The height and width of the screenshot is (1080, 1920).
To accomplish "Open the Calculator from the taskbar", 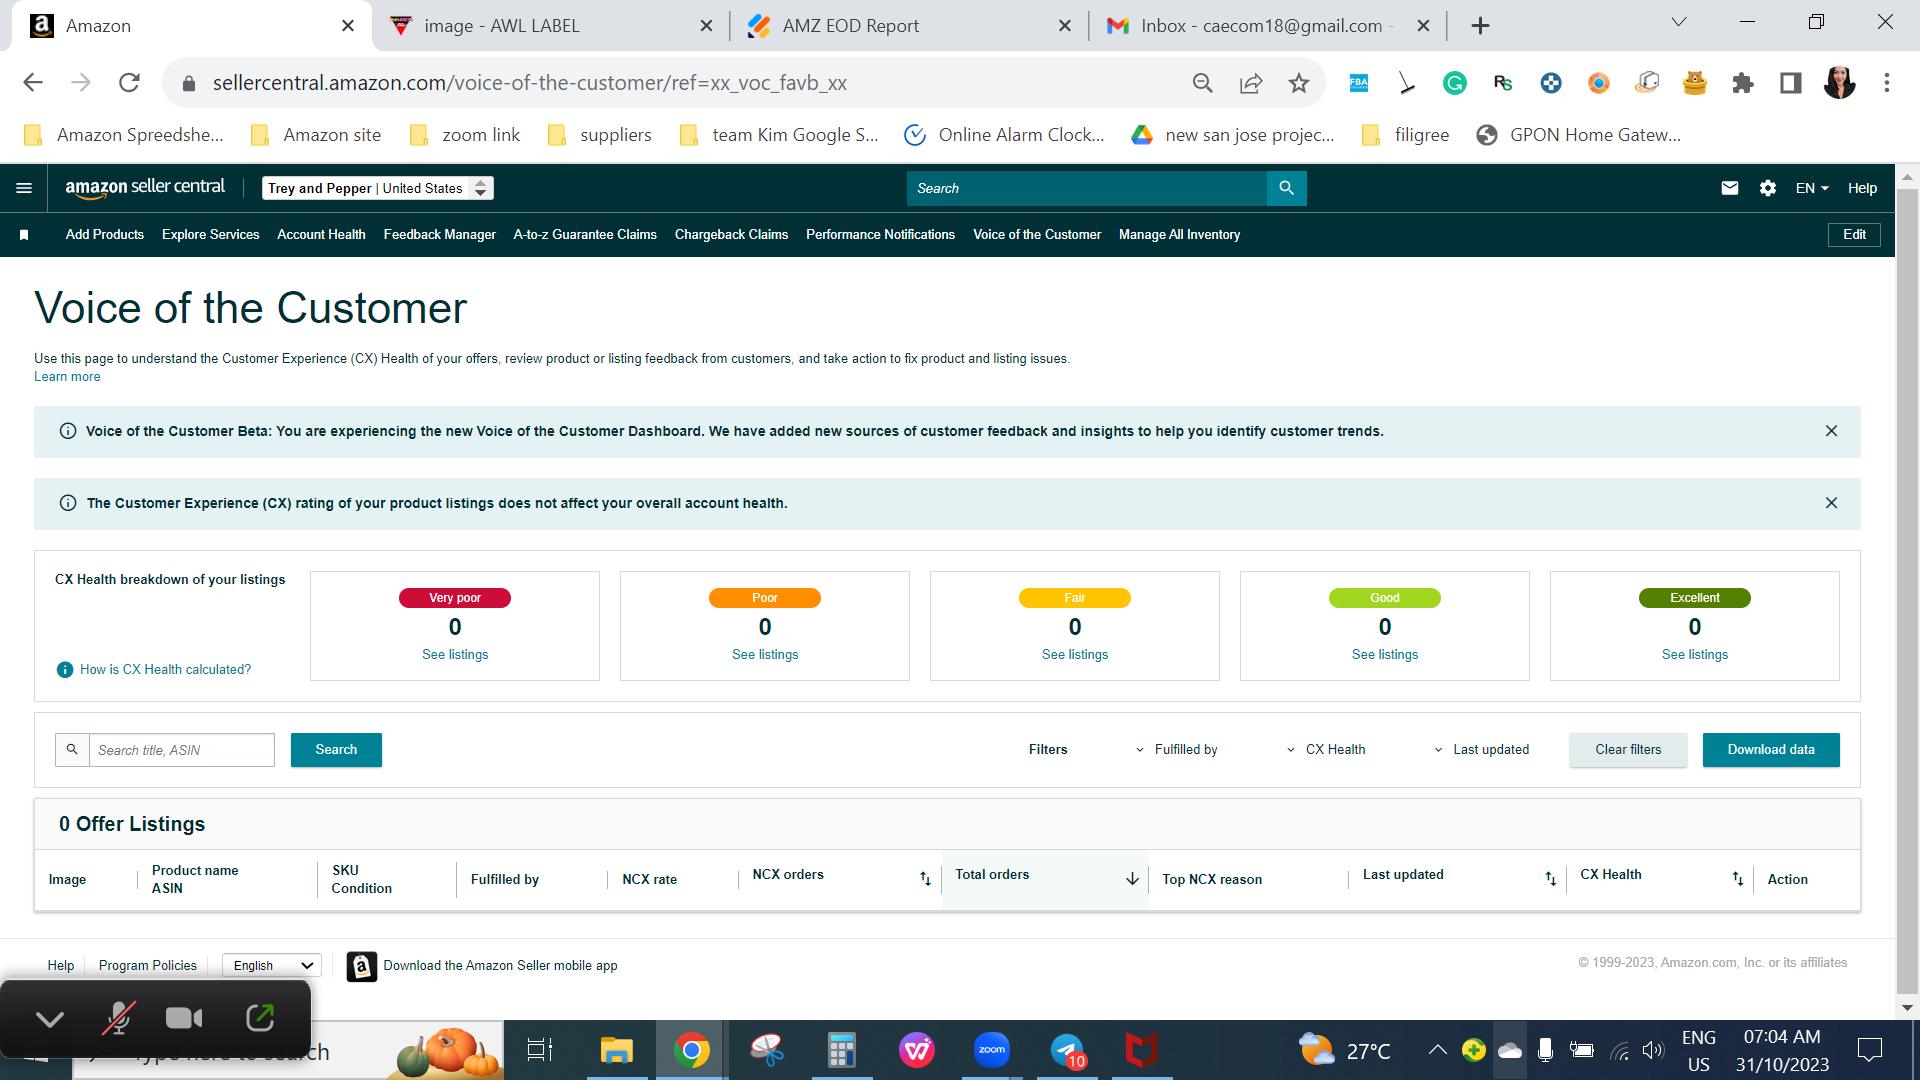I will coord(842,1050).
